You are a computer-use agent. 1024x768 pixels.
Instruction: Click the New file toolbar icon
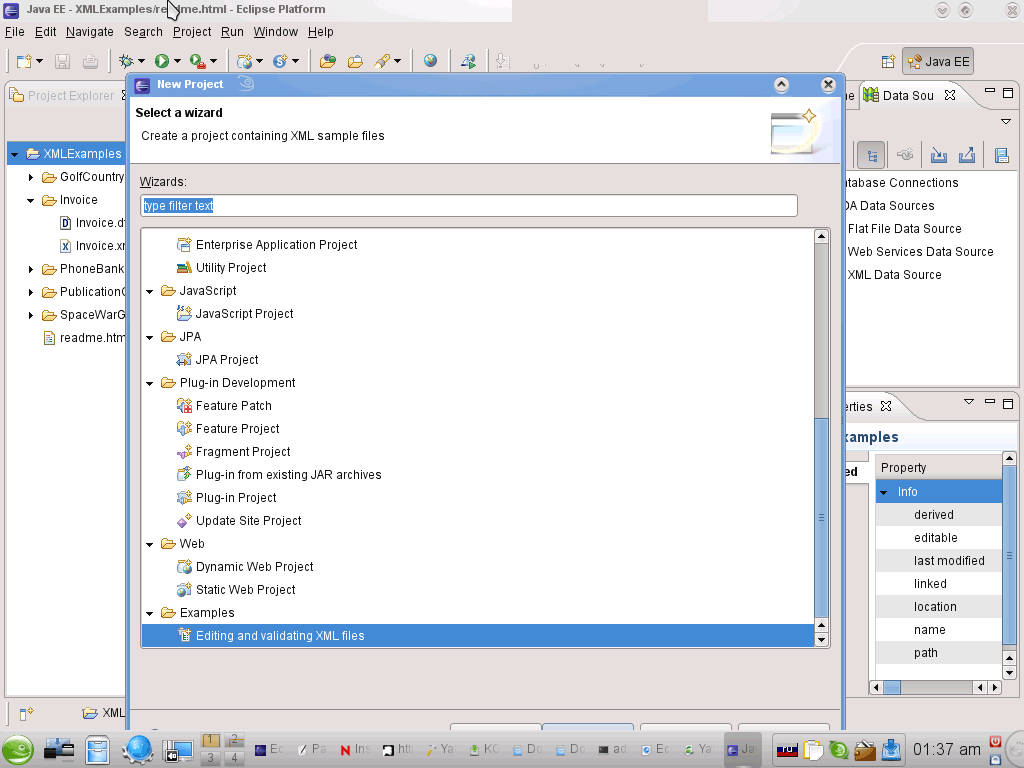pos(24,61)
